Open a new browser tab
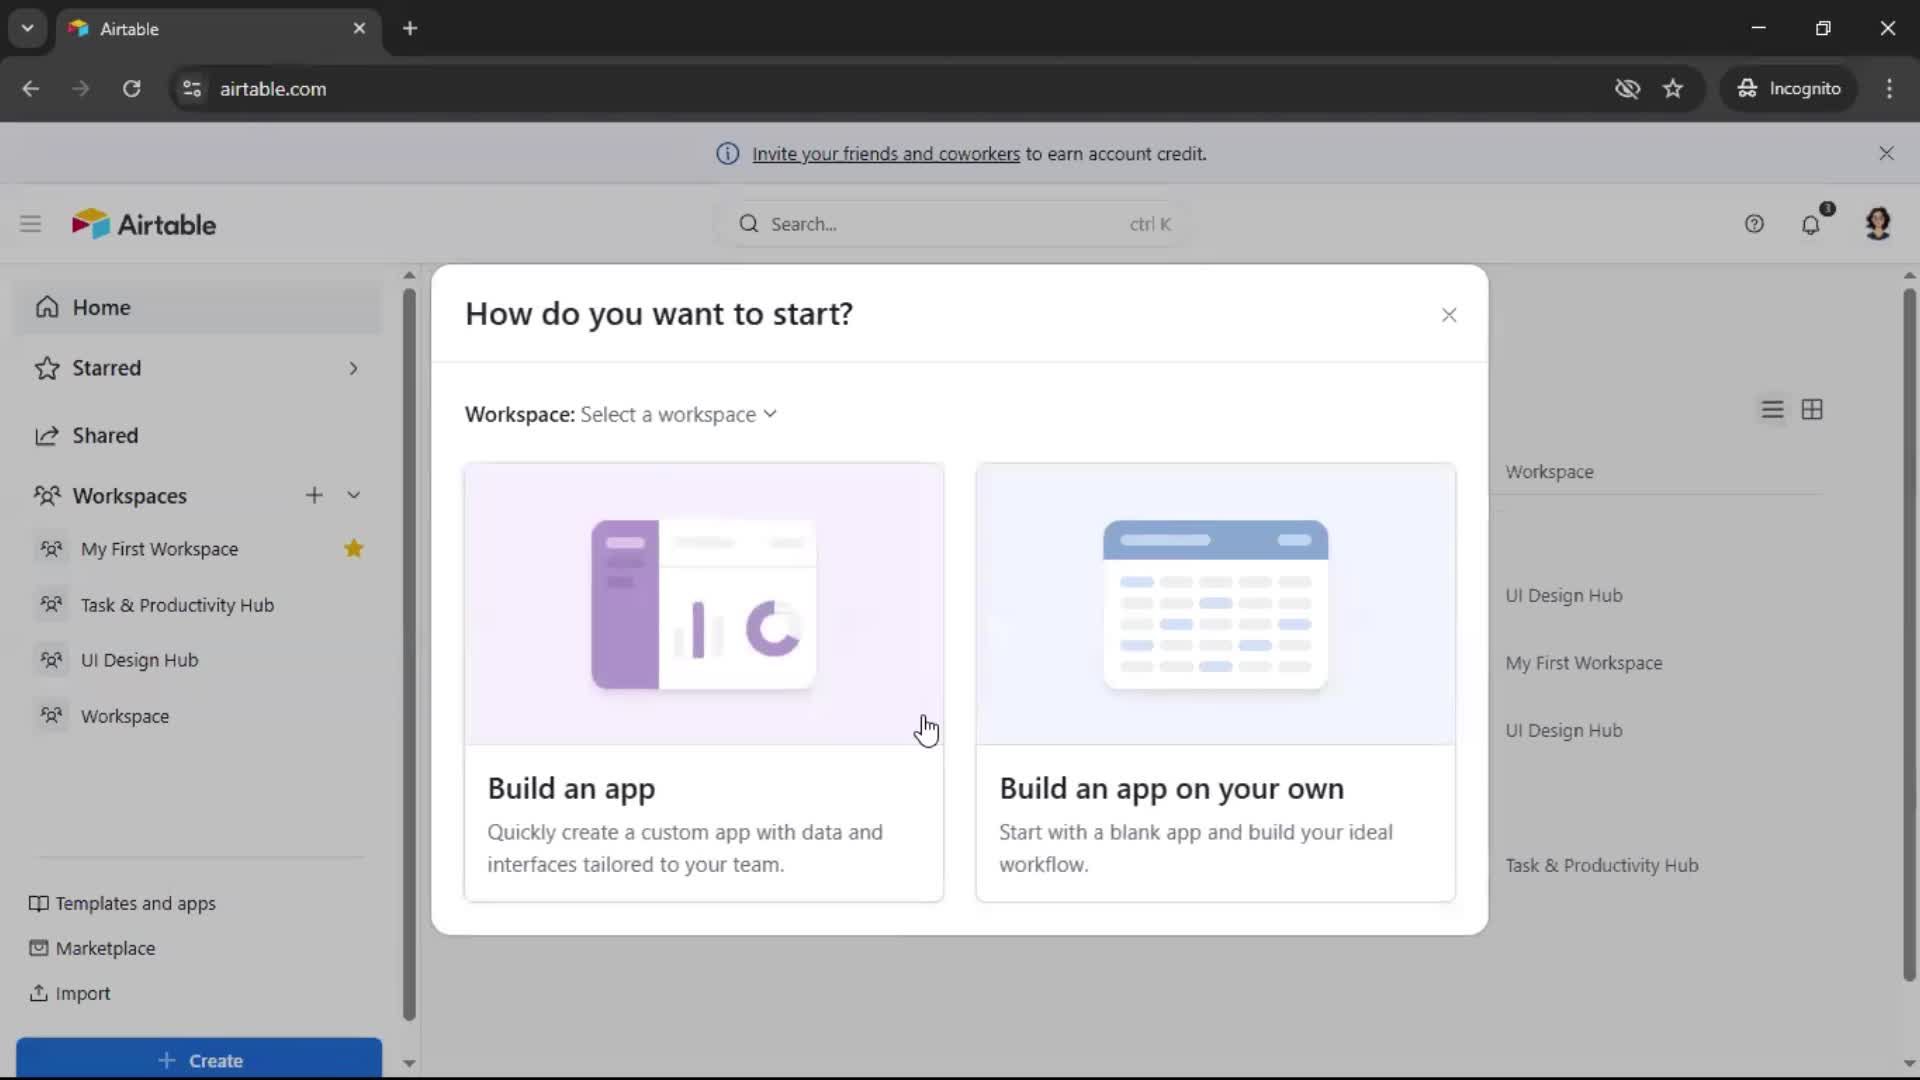1920x1080 pixels. (x=410, y=28)
